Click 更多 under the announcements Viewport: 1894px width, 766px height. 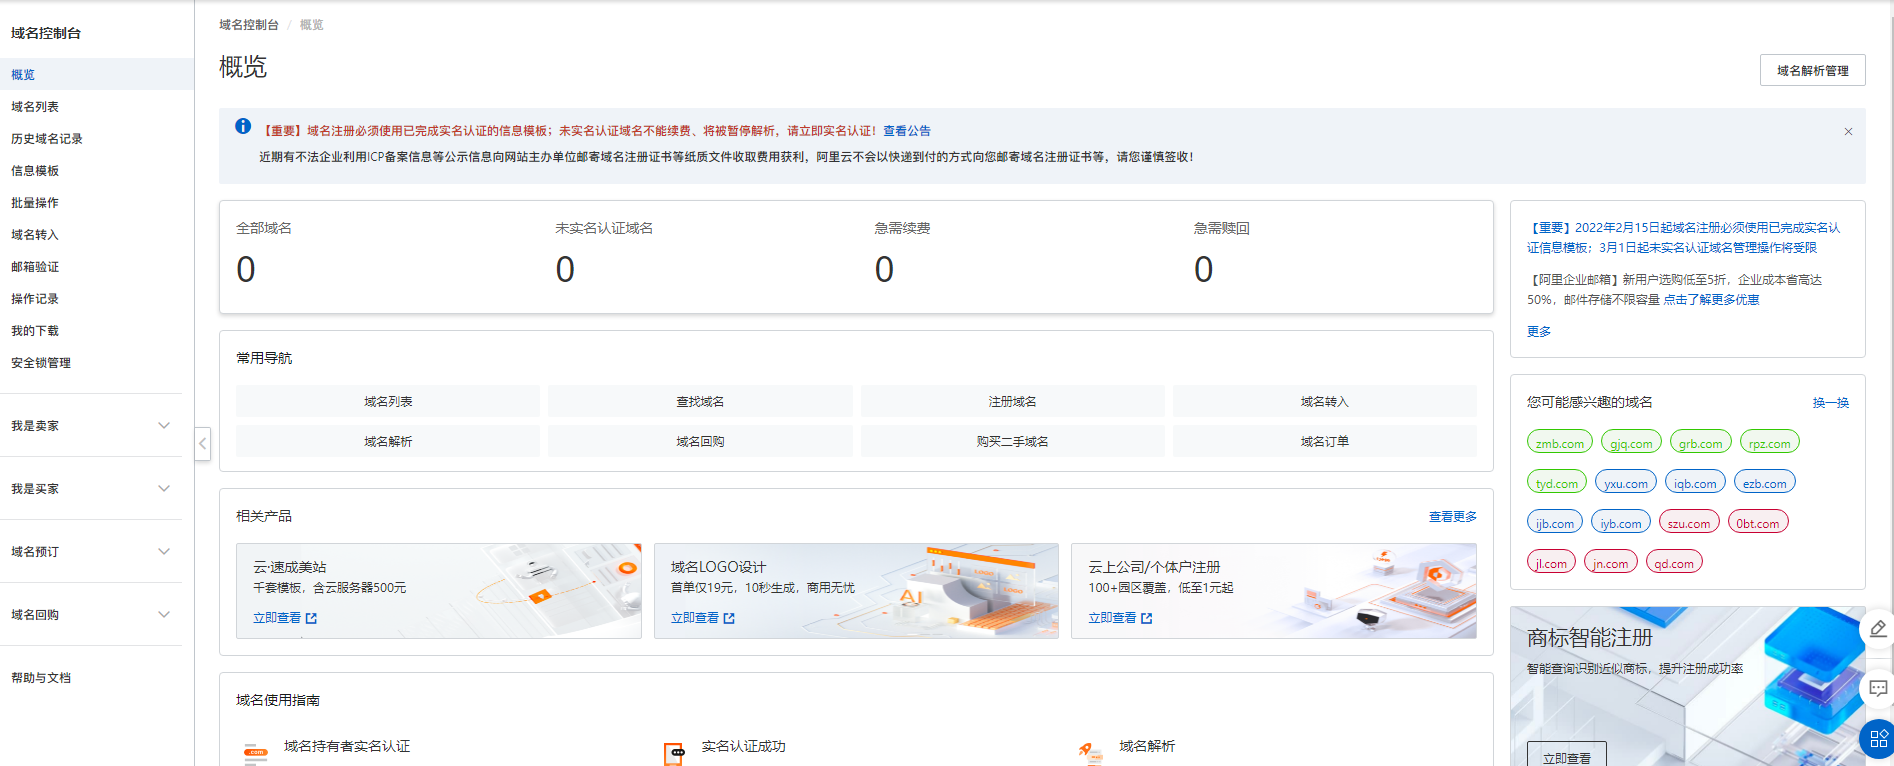coord(1539,332)
